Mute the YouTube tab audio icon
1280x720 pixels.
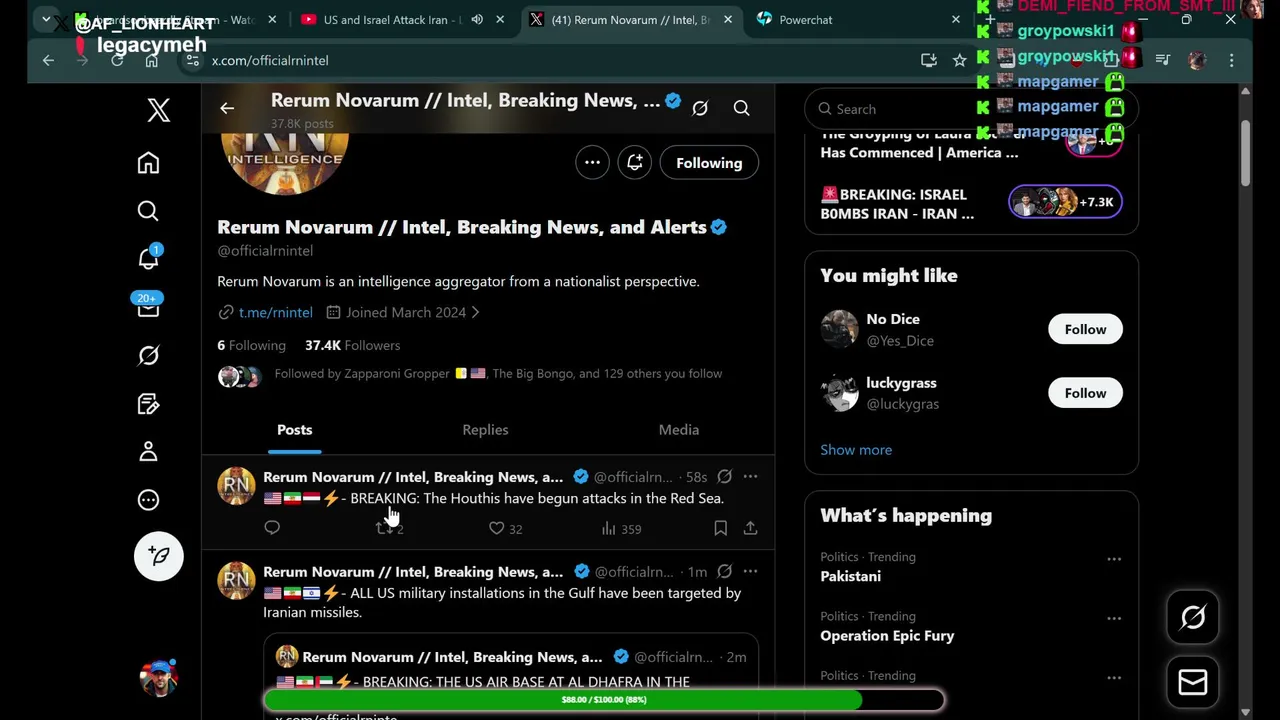[478, 19]
